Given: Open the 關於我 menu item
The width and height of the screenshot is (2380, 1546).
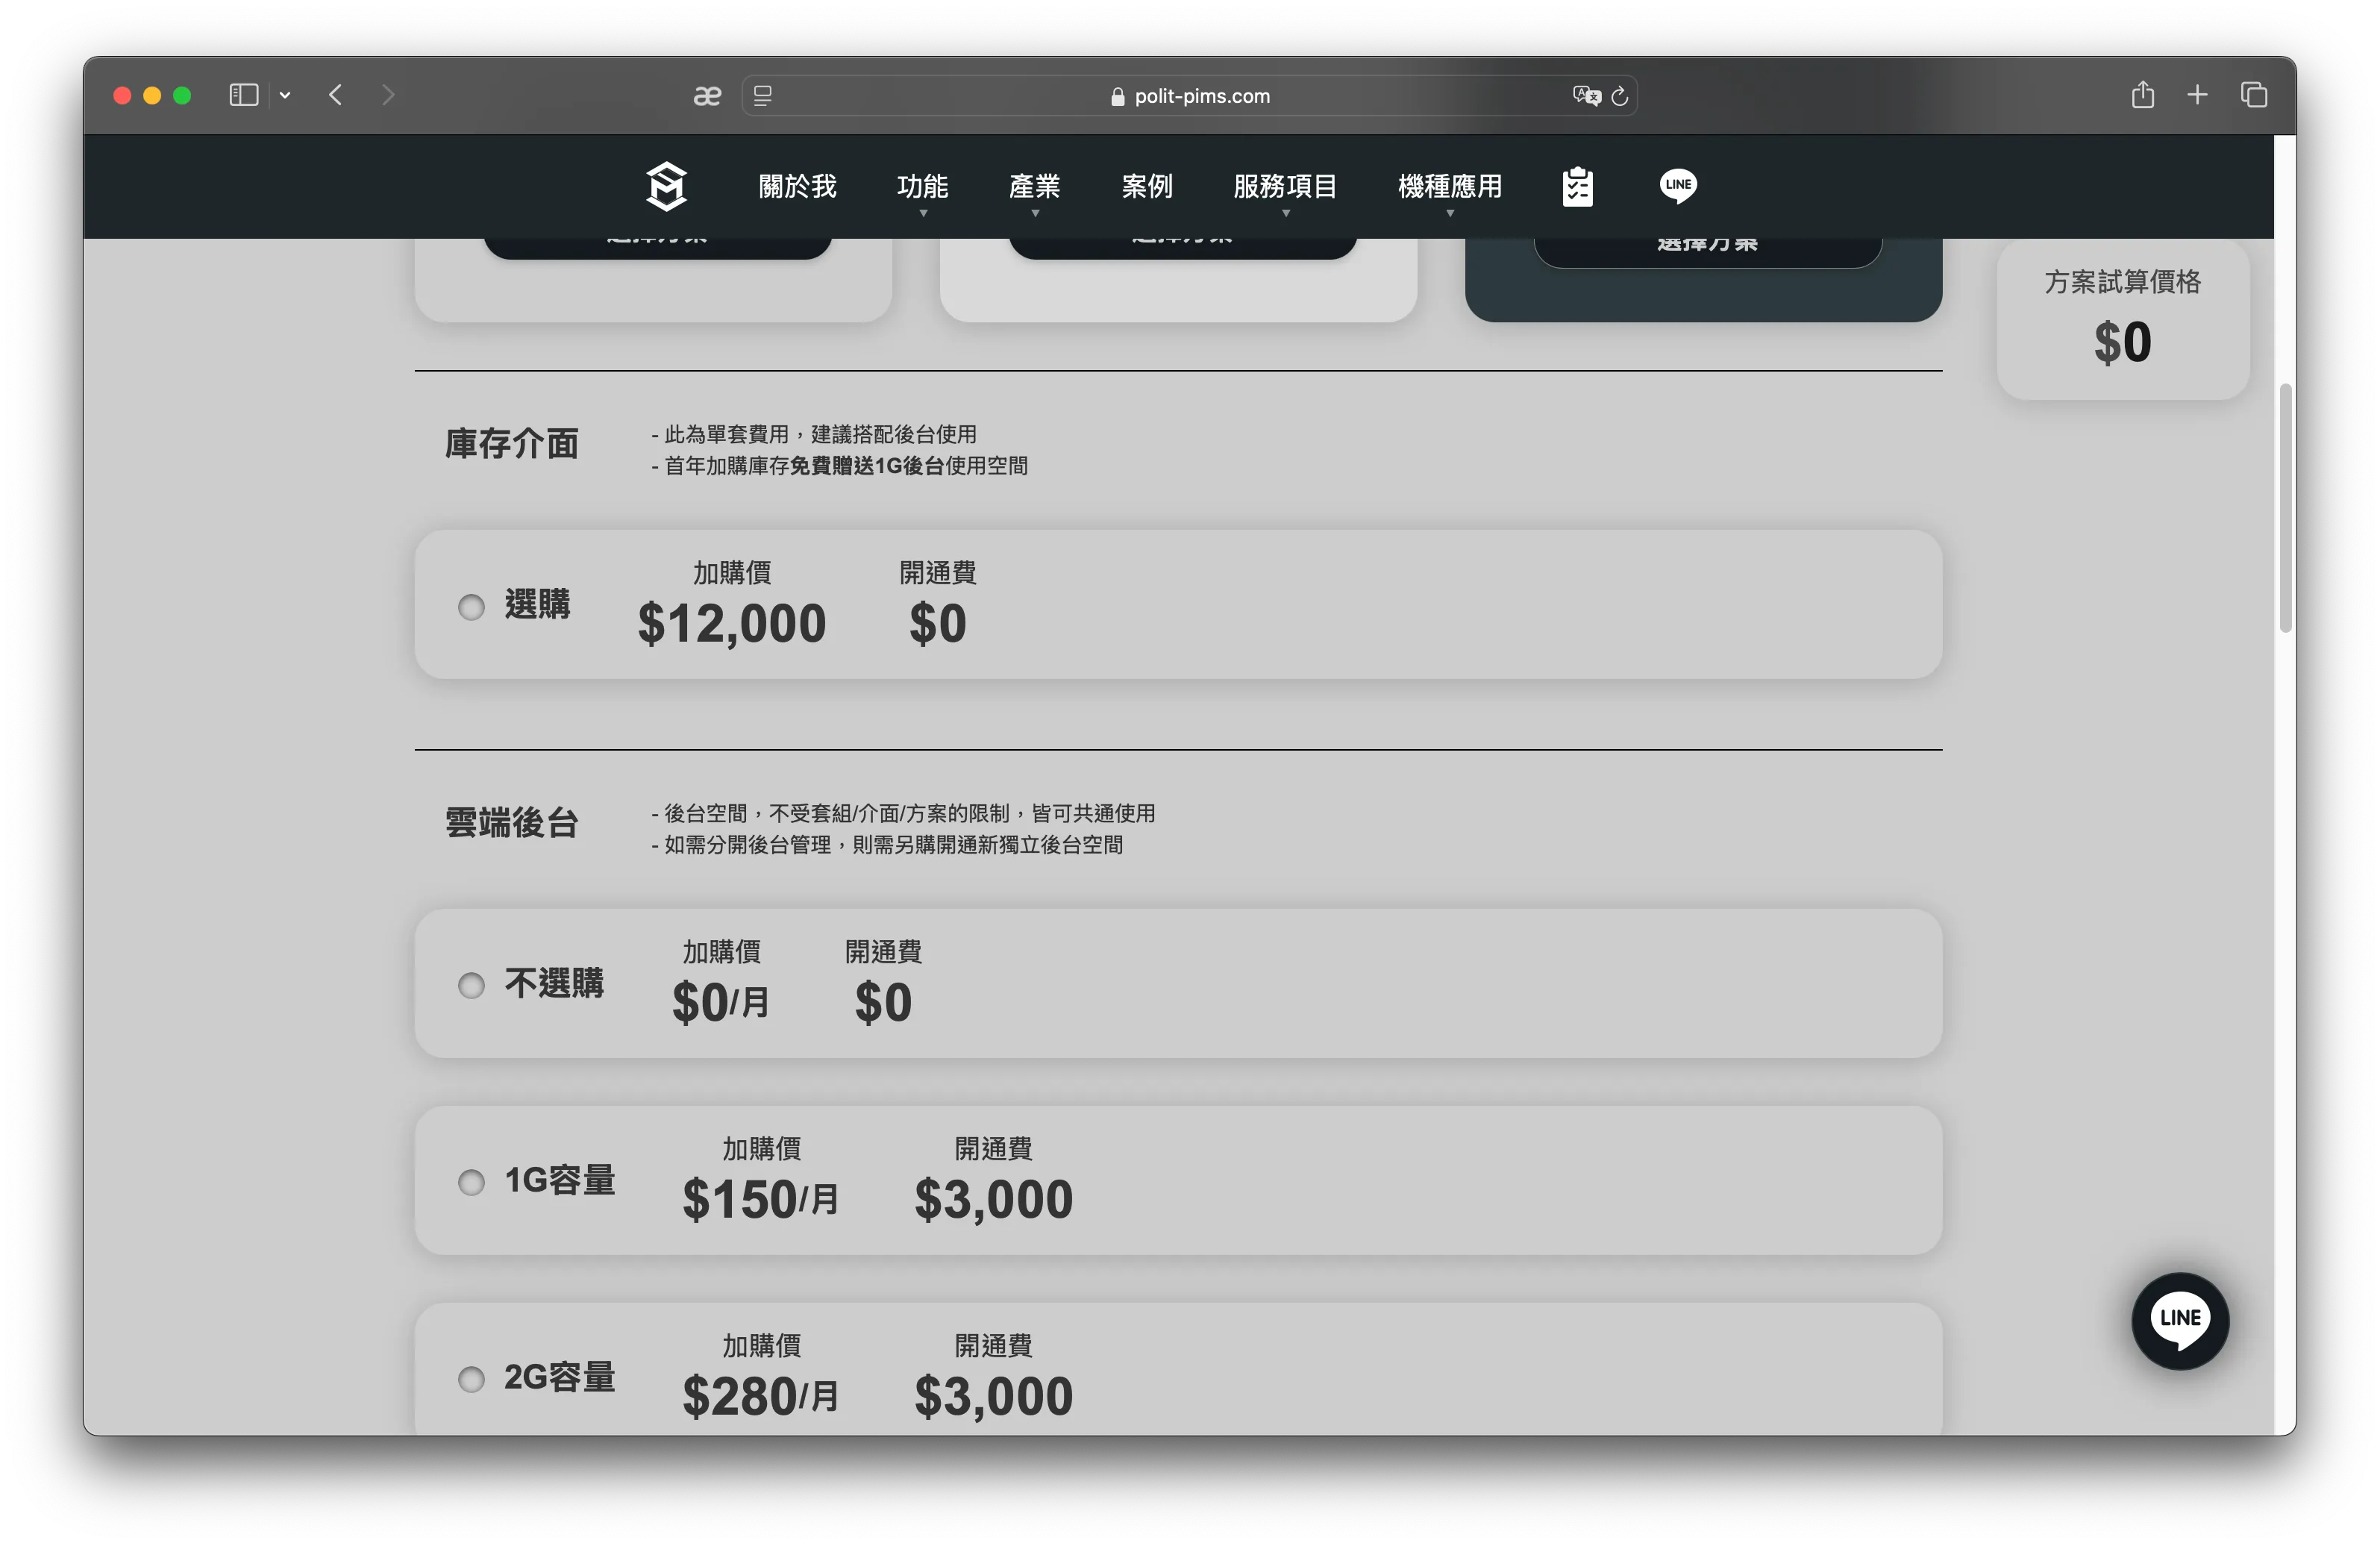Looking at the screenshot, I should point(797,186).
